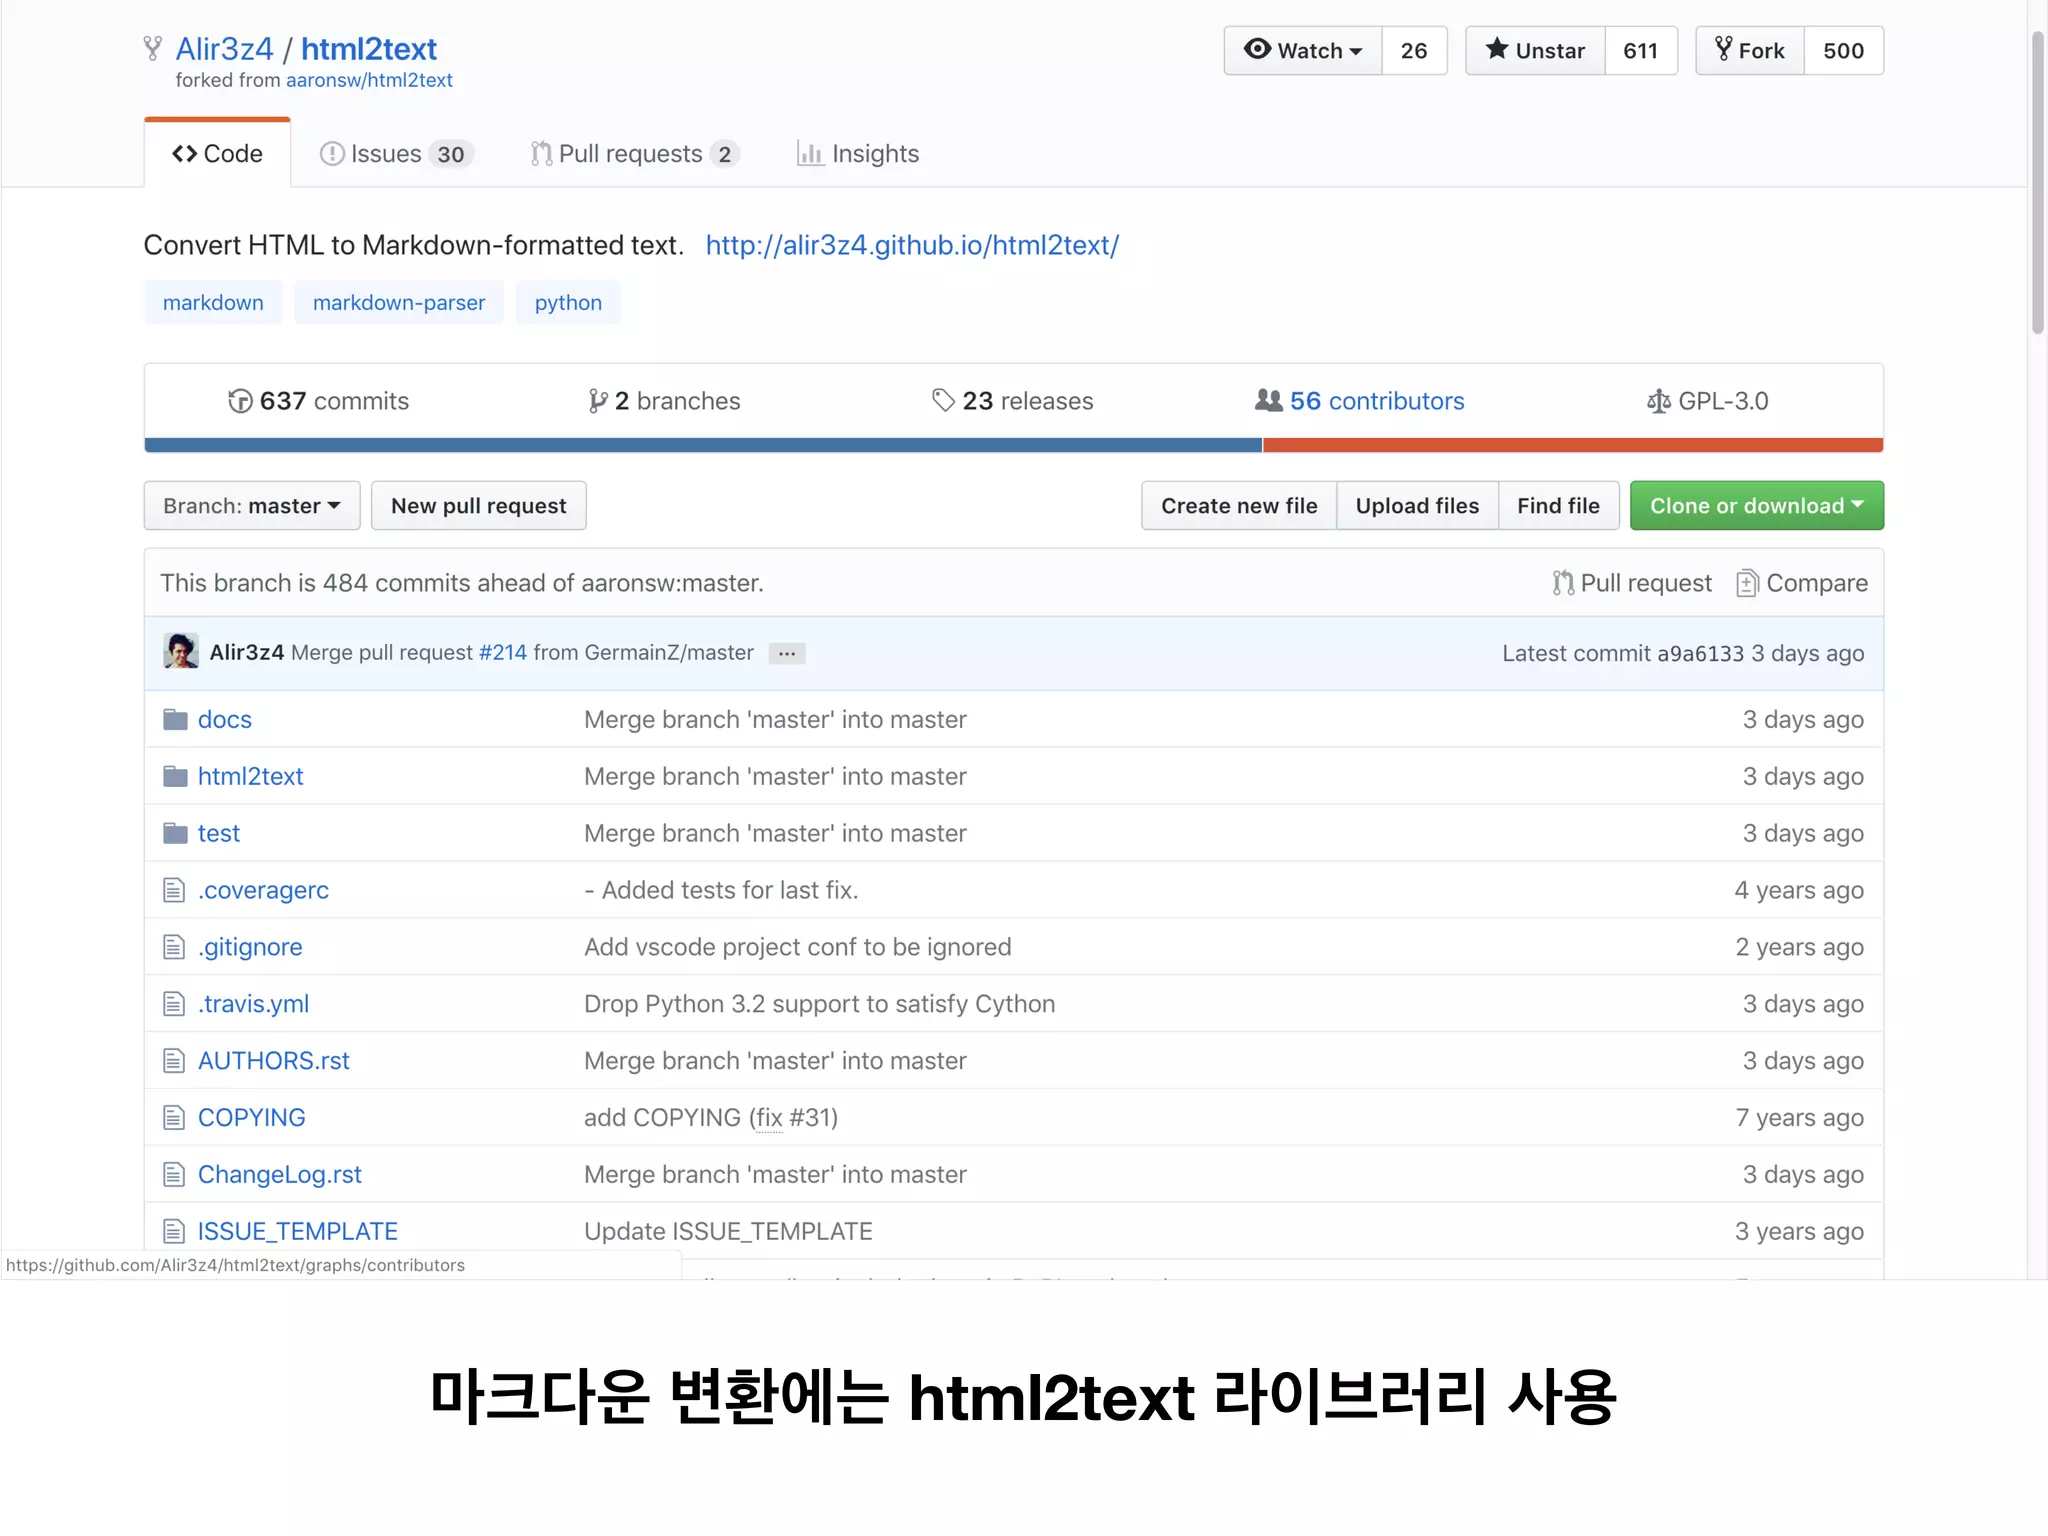Open the Compare link

pos(1802,583)
